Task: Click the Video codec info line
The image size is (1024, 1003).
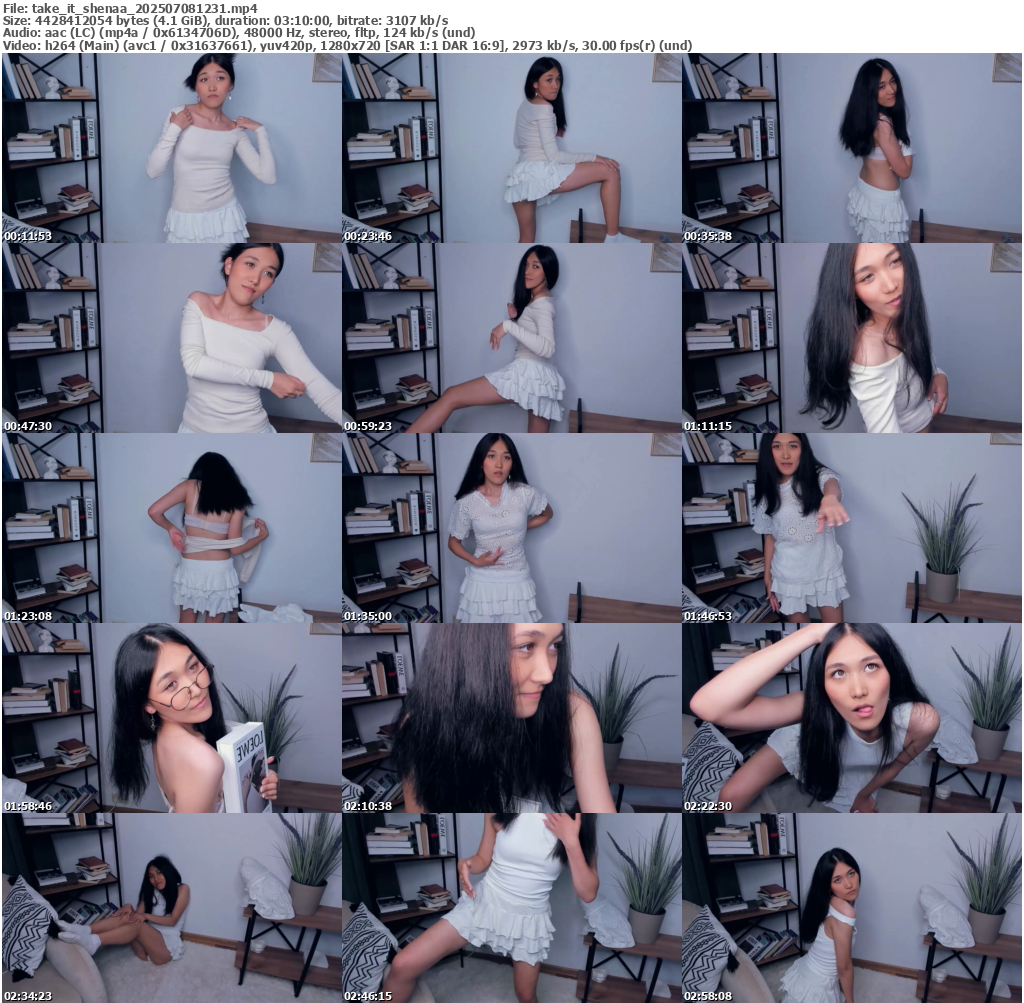Action: point(347,45)
